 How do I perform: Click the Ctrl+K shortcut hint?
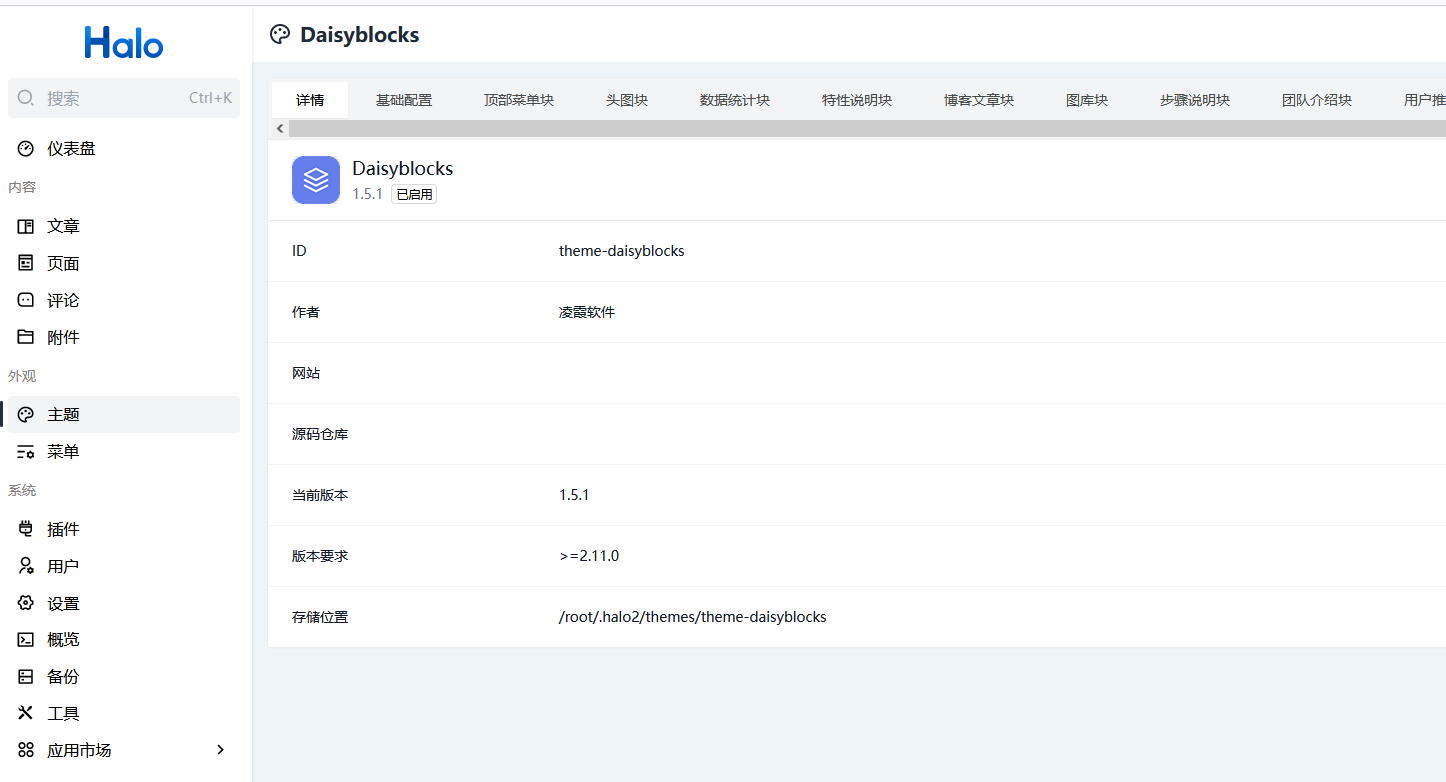[210, 98]
